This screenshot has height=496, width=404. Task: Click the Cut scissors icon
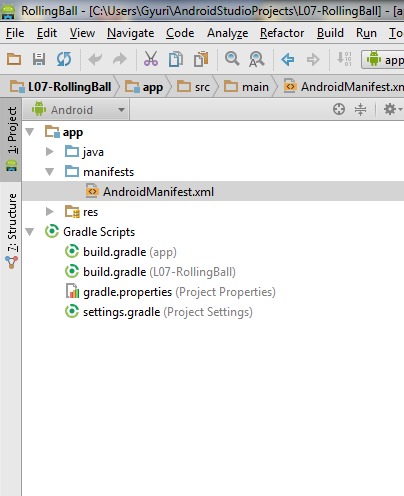click(151, 59)
